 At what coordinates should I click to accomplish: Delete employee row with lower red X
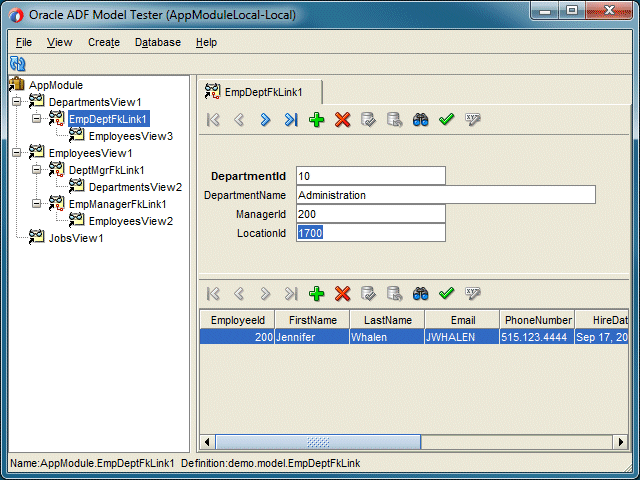coord(342,293)
